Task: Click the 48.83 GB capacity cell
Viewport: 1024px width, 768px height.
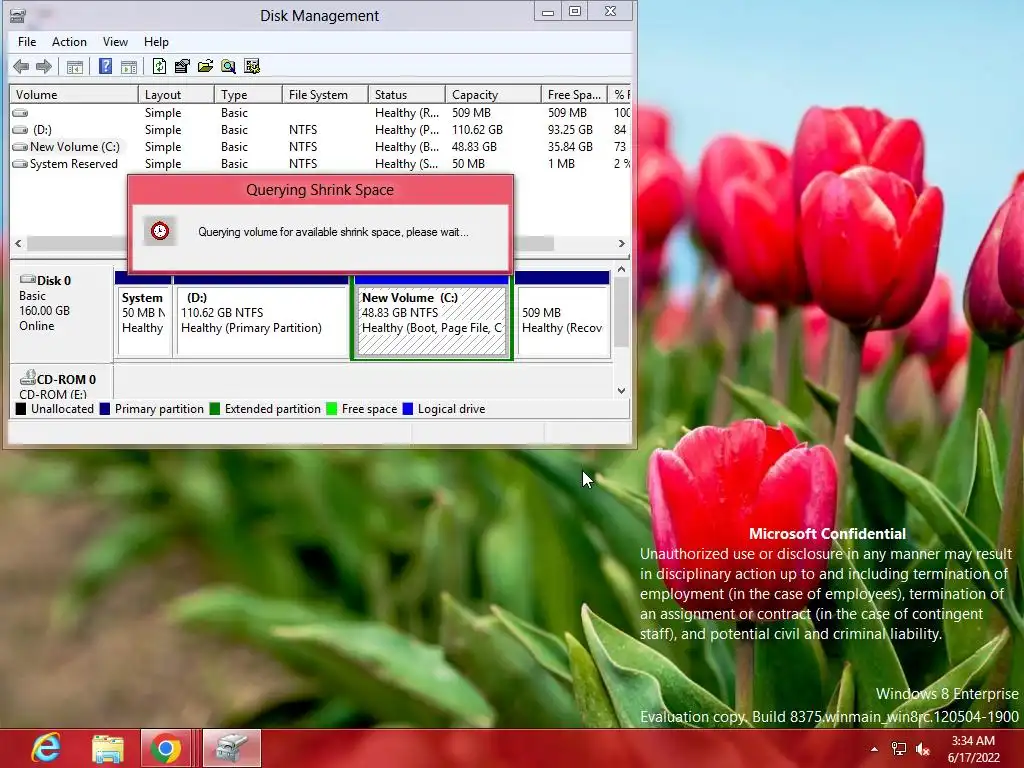Action: click(474, 147)
